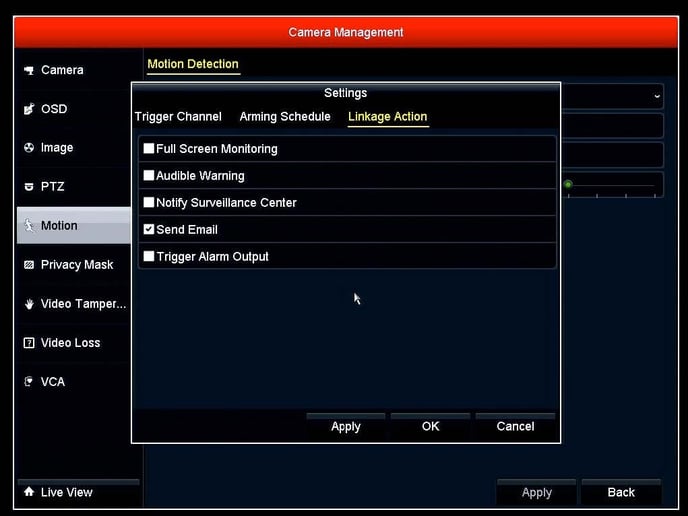Enable Full Screen Monitoring checkbox

149,149
